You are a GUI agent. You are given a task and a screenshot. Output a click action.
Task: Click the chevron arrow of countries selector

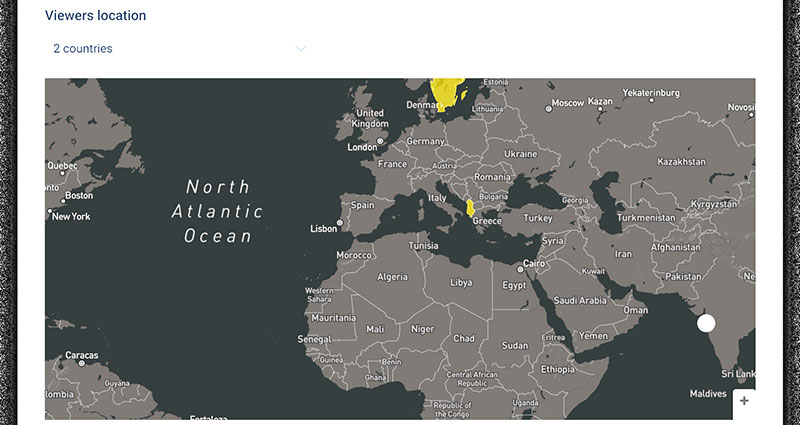pyautogui.click(x=300, y=48)
